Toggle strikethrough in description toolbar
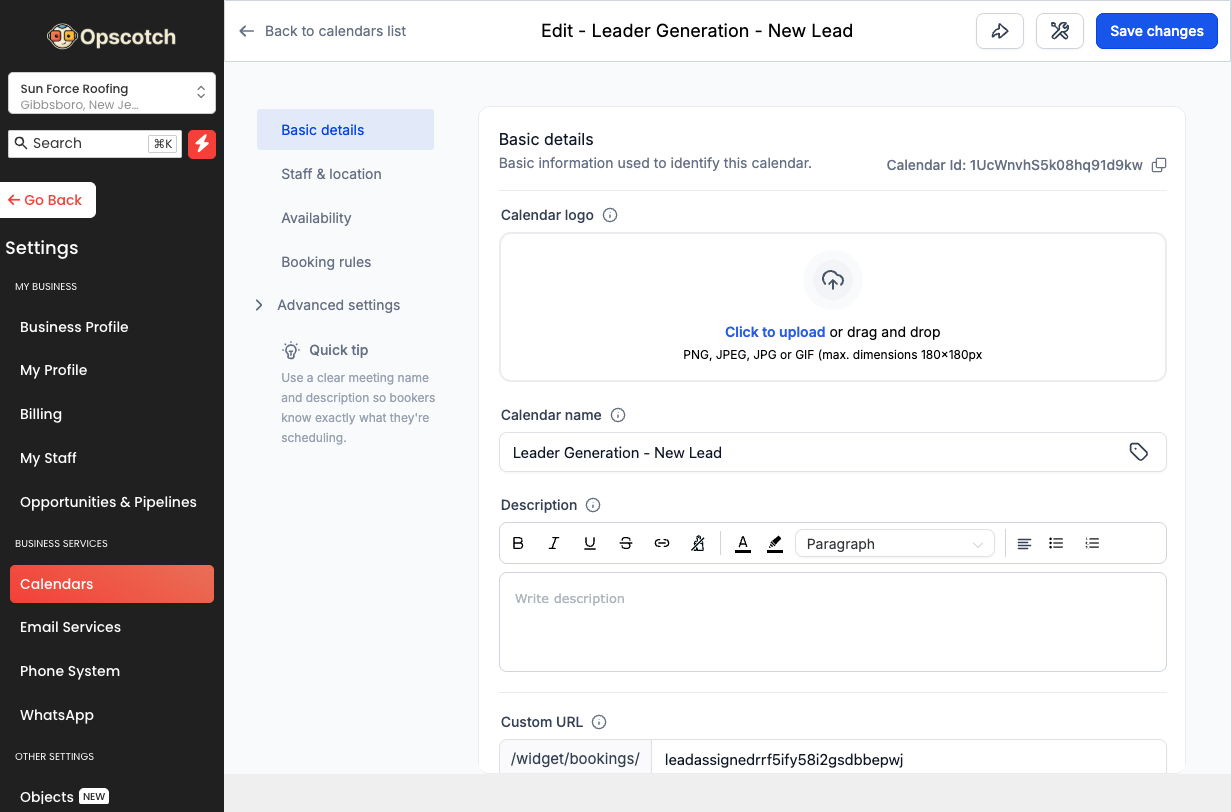The height and width of the screenshot is (812, 1231). tap(626, 543)
